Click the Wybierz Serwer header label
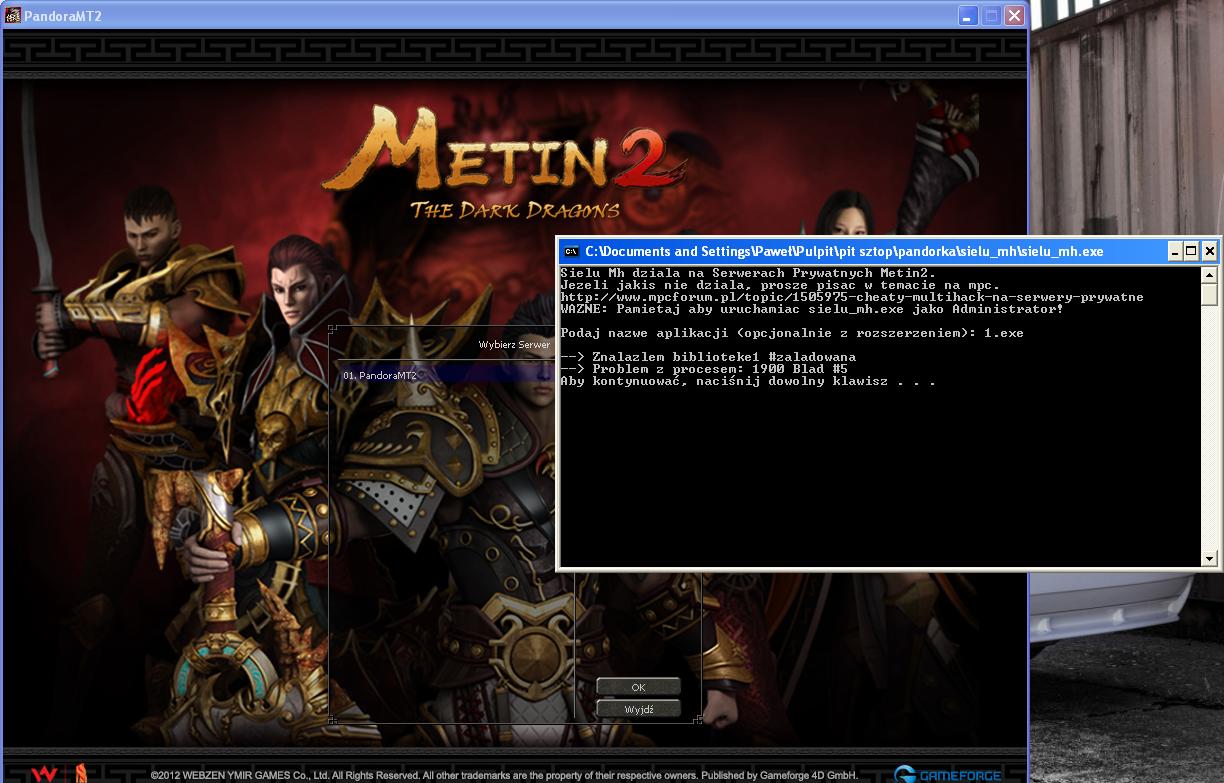Image resolution: width=1224 pixels, height=783 pixels. point(514,345)
